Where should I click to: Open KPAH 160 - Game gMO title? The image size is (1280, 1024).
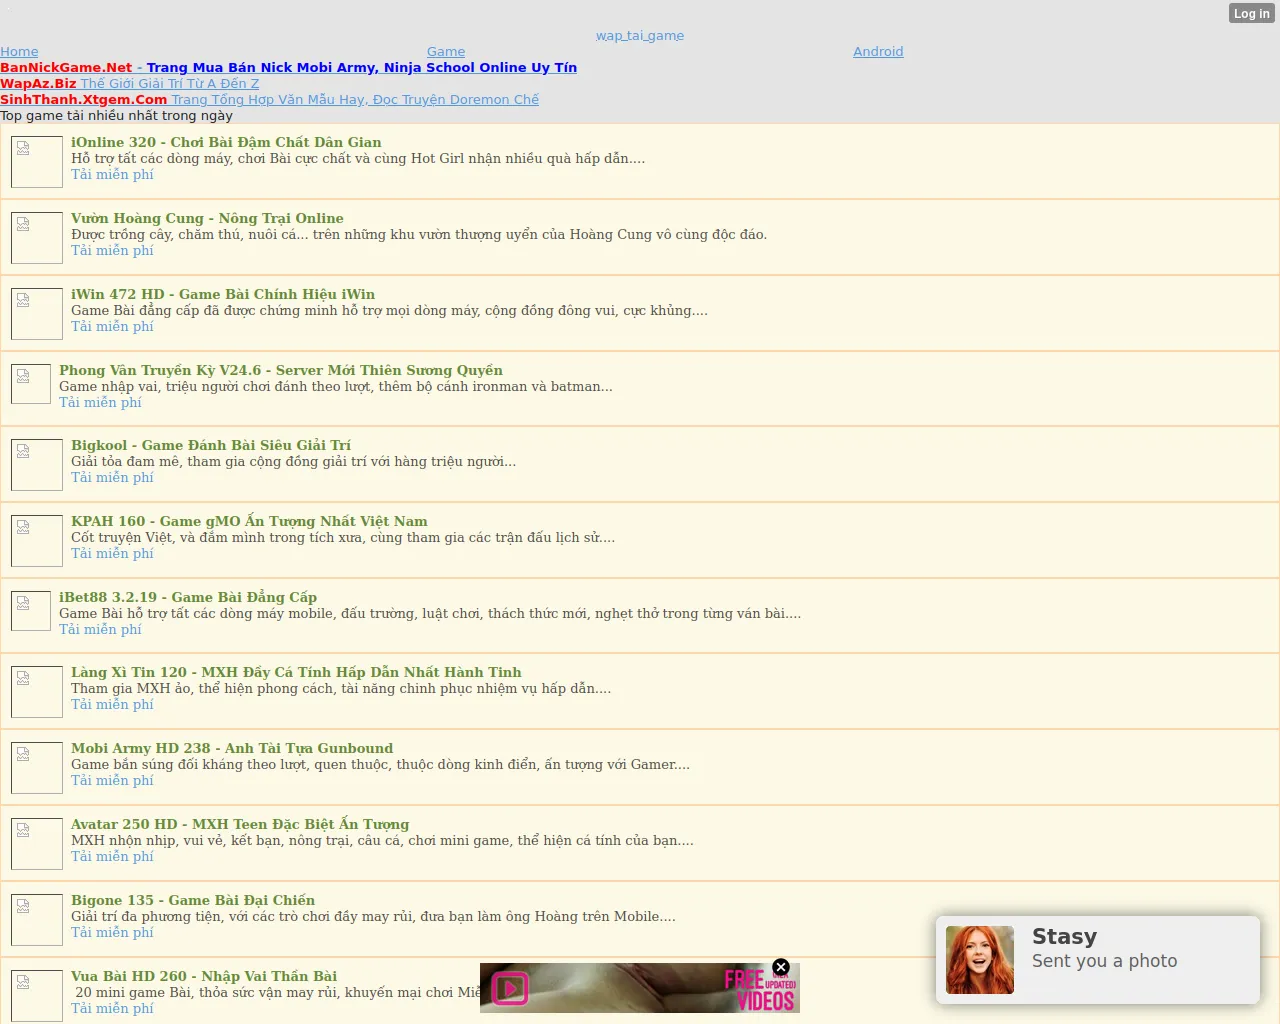point(249,521)
